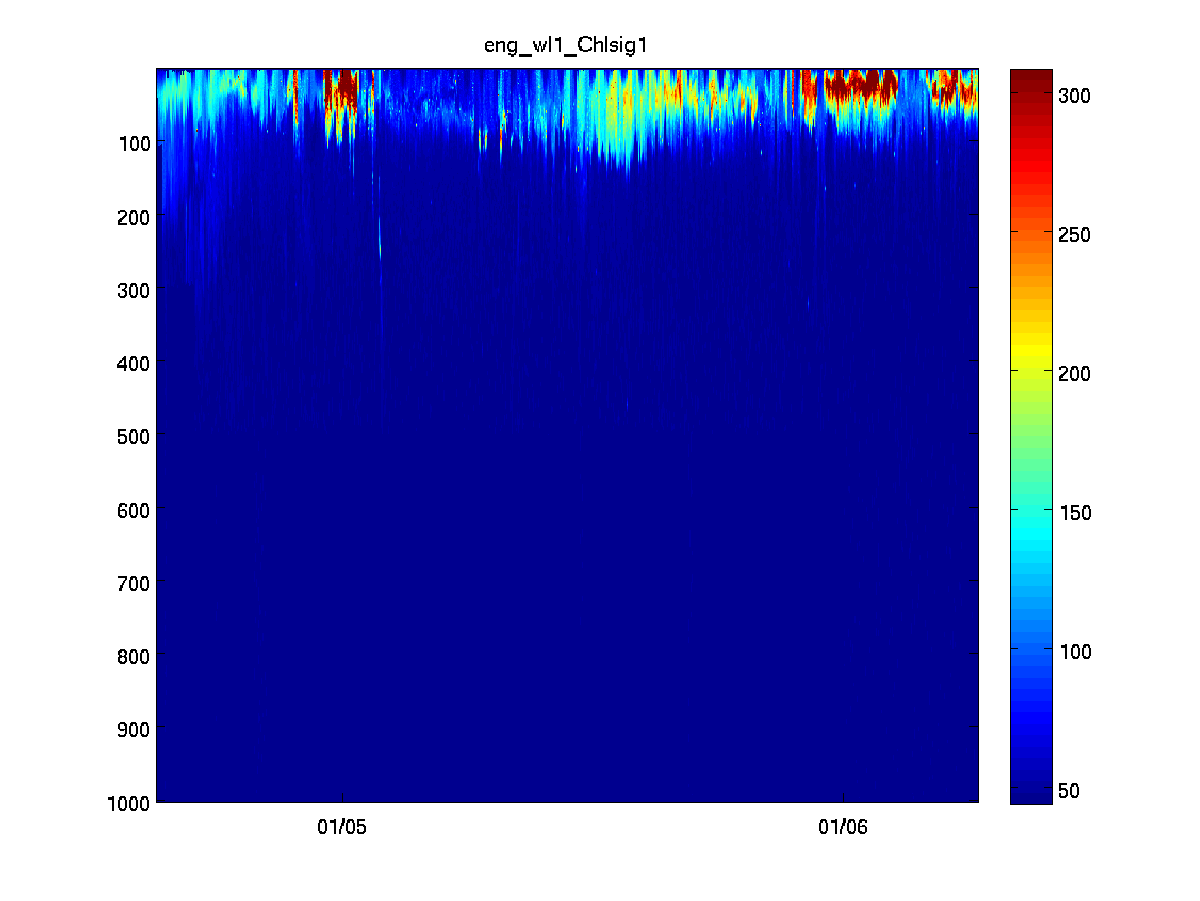The height and width of the screenshot is (901, 1200).
Task: Click the x-axis date label 01/06
Action: click(843, 827)
